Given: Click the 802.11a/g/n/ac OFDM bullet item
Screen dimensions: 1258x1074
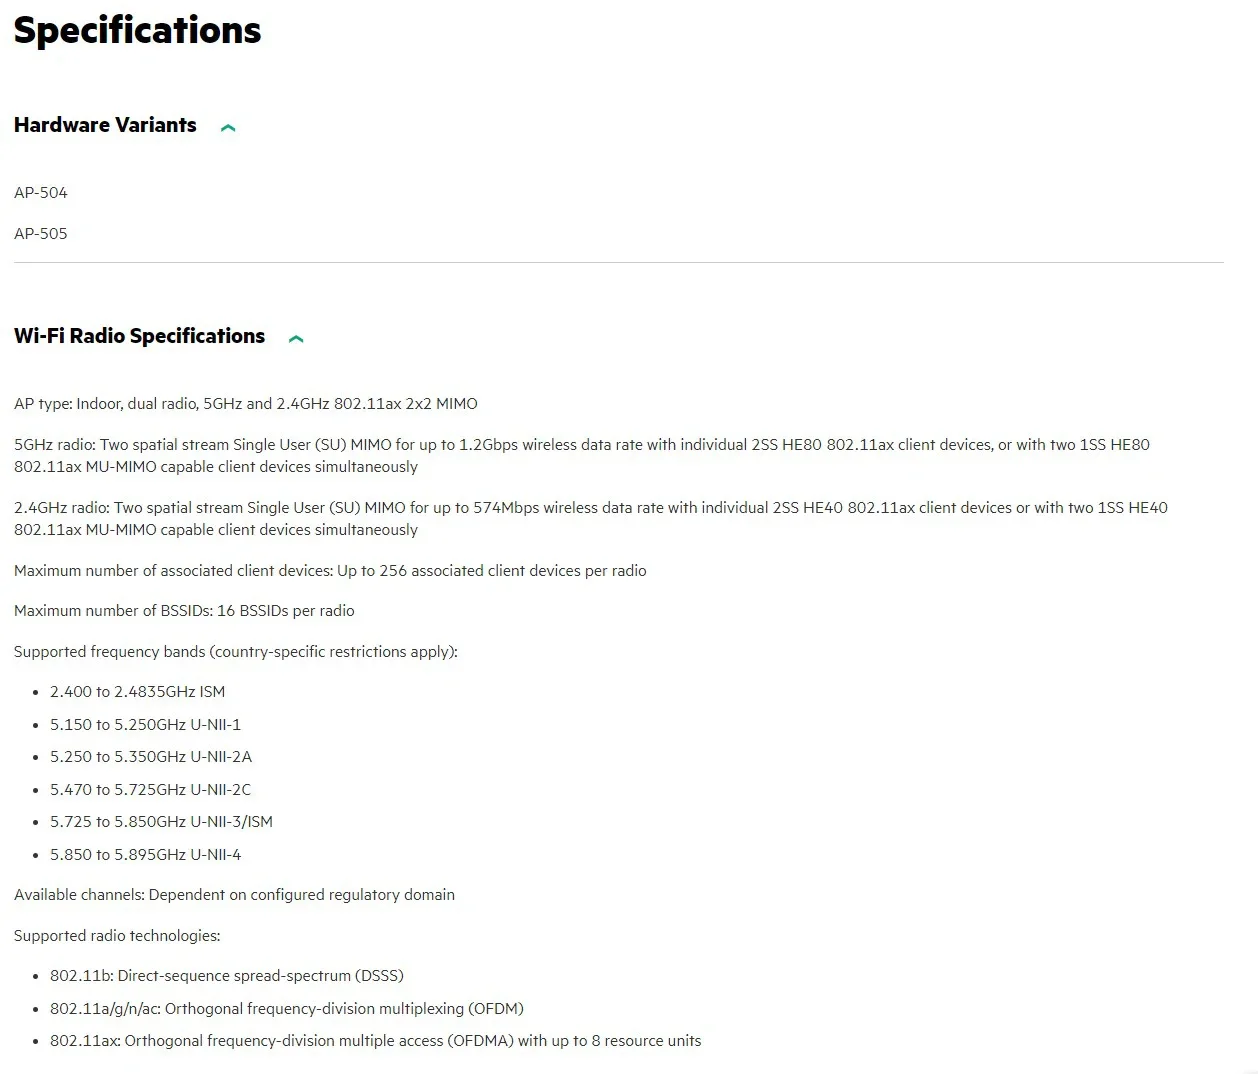Looking at the screenshot, I should 287,1009.
